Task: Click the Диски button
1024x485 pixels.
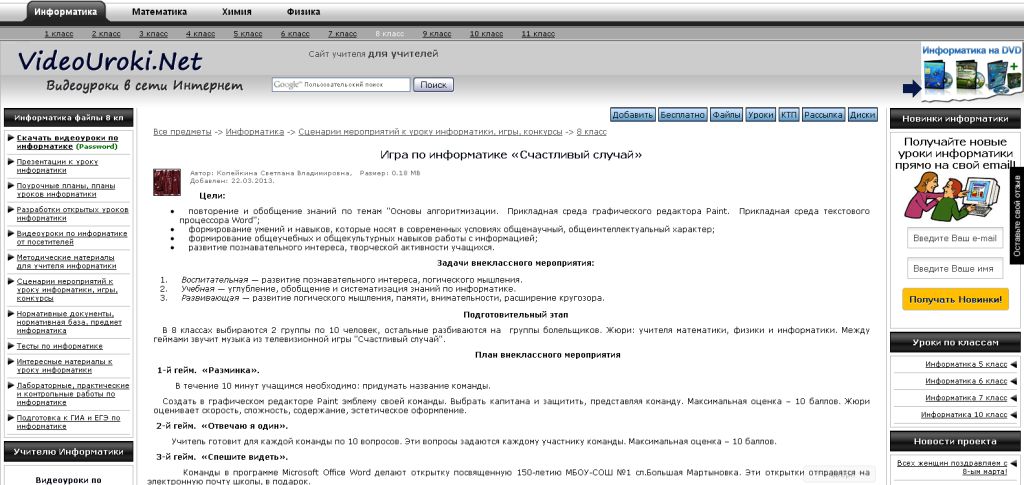Action: (862, 115)
